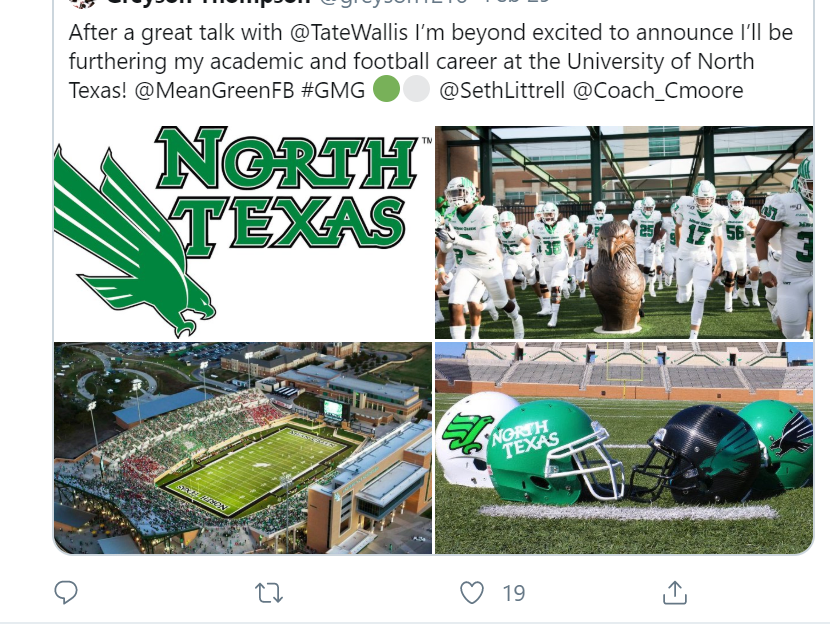The image size is (830, 624).
Task: Click the reply speech bubble icon
Action: tap(66, 592)
